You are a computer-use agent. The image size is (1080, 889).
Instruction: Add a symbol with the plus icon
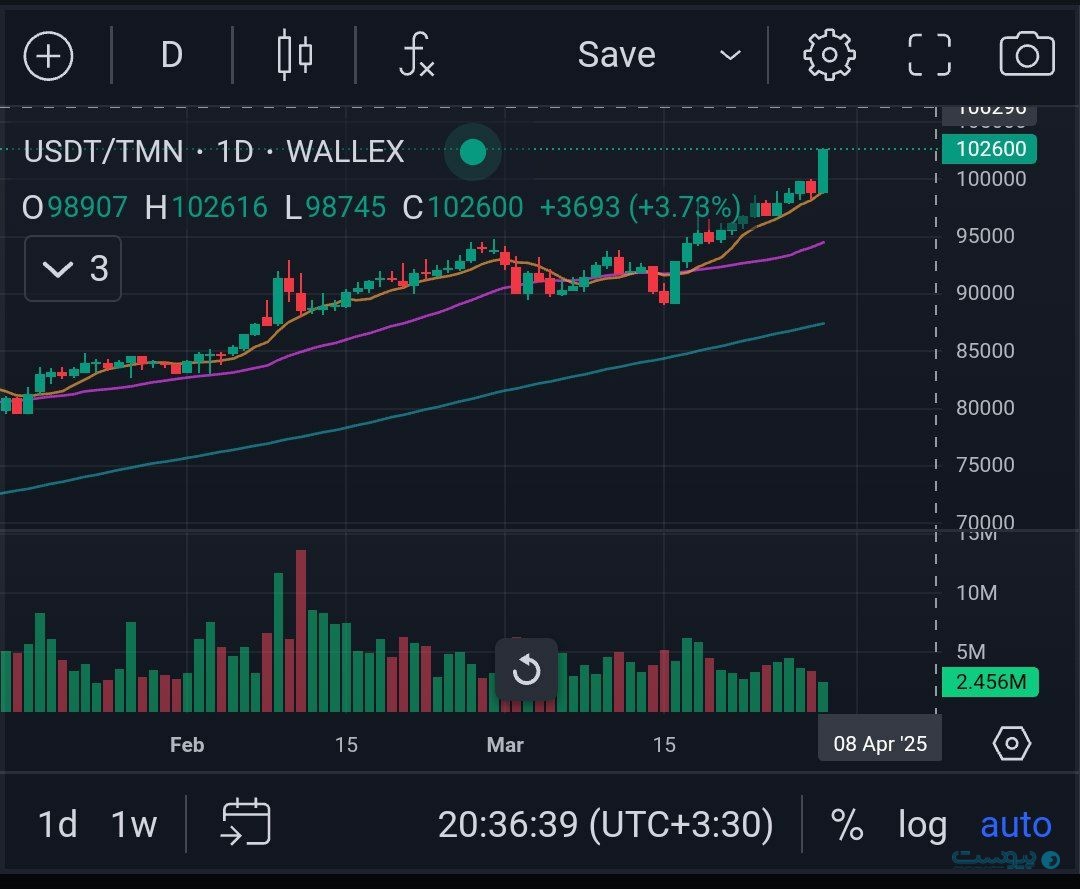(x=48, y=56)
